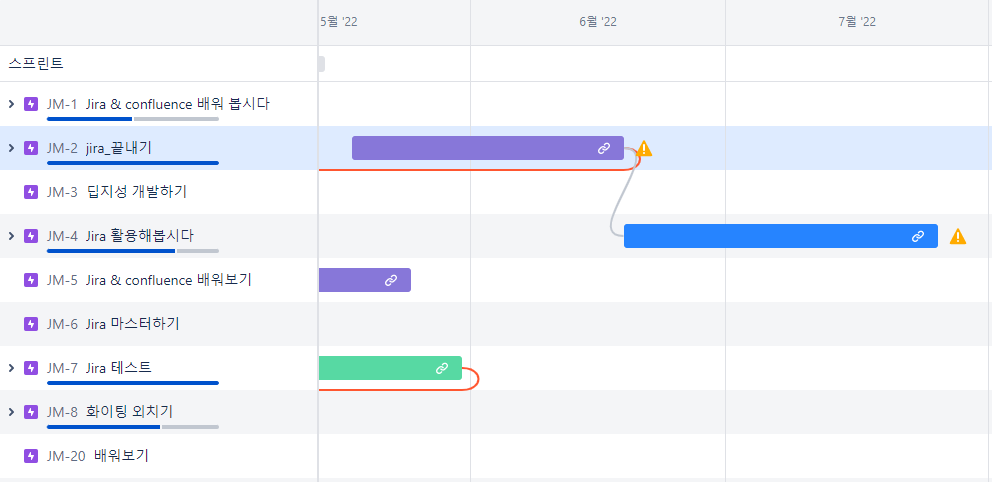
Task: Open JM-4 issue key link
Action: 62,236
